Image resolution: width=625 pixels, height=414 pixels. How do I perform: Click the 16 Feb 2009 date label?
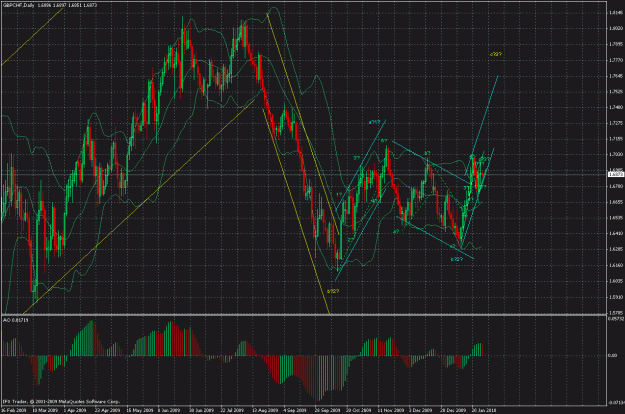(14, 410)
